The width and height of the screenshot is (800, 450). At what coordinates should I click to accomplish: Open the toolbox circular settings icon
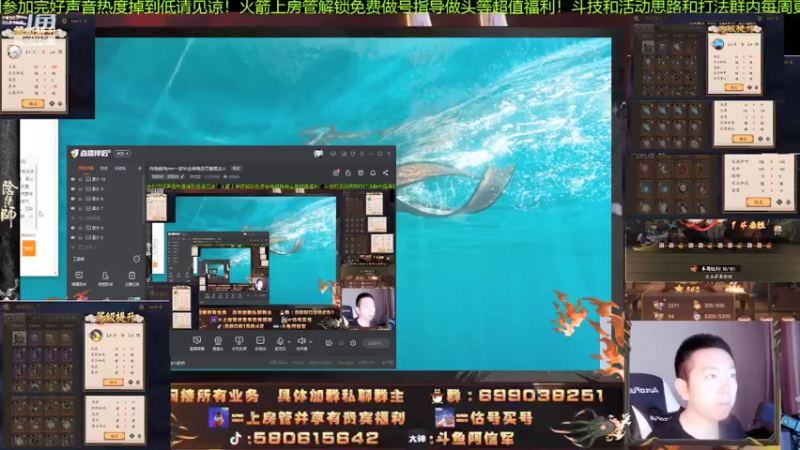[x=137, y=259]
